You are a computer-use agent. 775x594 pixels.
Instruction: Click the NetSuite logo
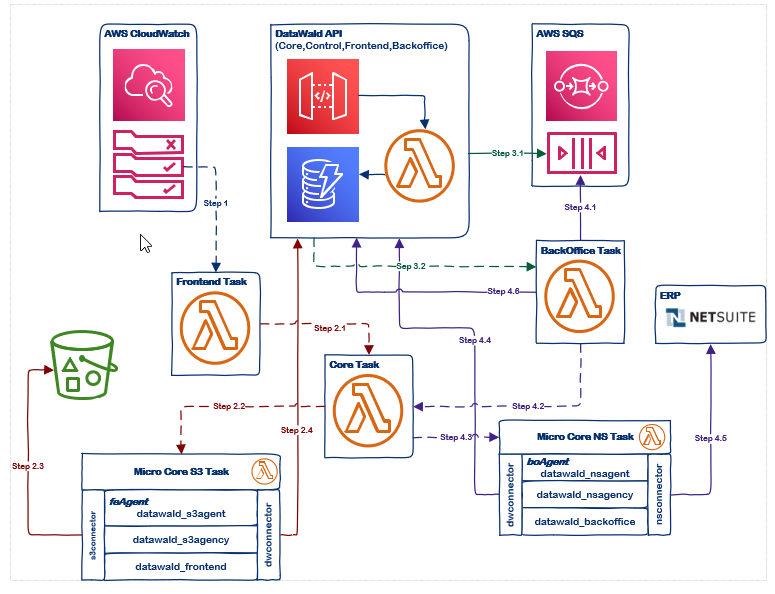pyautogui.click(x=711, y=317)
